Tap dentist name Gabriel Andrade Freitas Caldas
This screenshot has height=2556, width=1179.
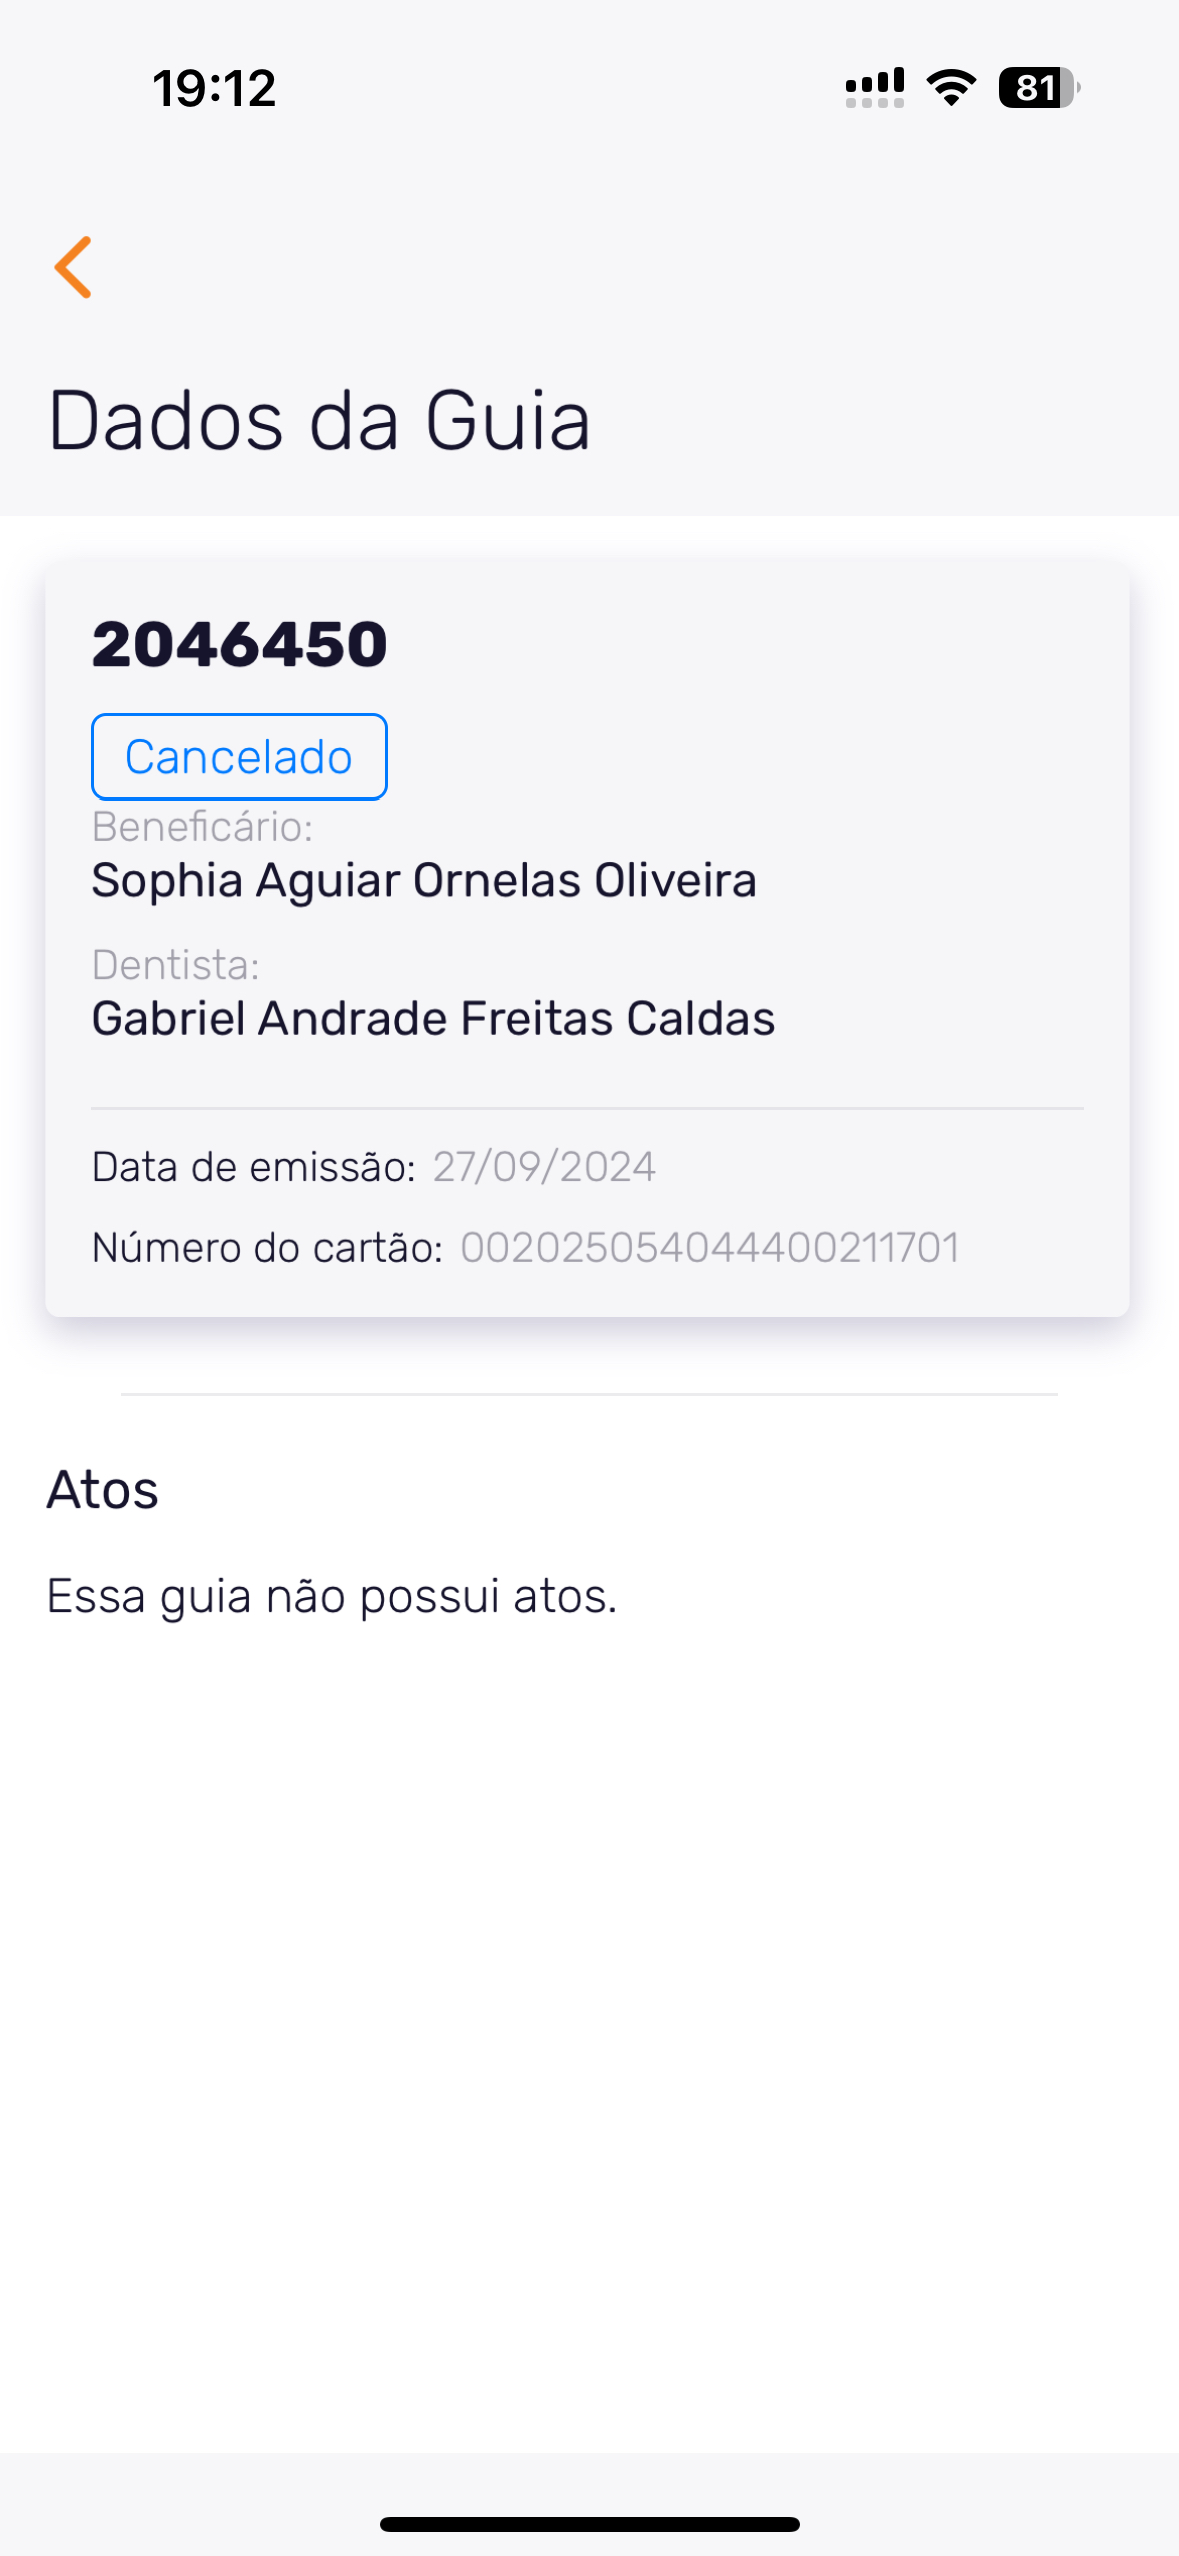tap(433, 1019)
